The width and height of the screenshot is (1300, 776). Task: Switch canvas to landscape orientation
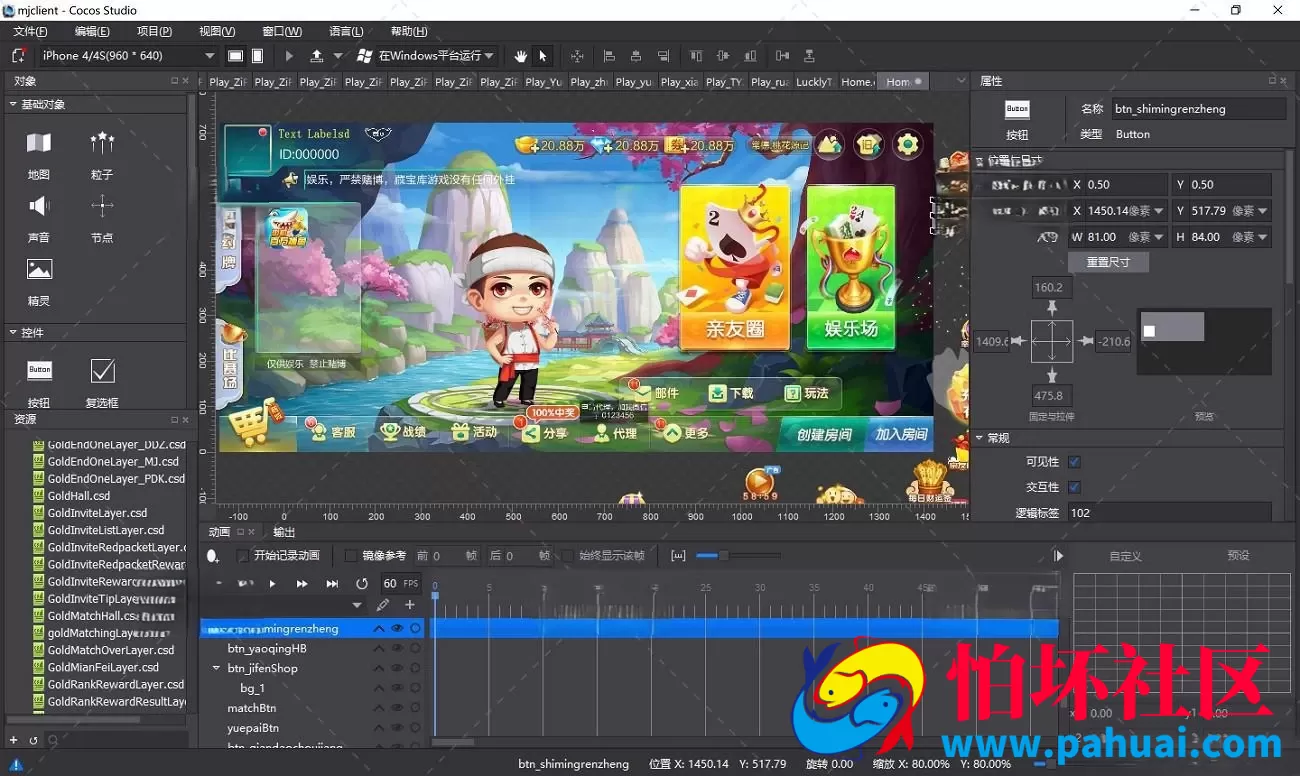[x=235, y=56]
